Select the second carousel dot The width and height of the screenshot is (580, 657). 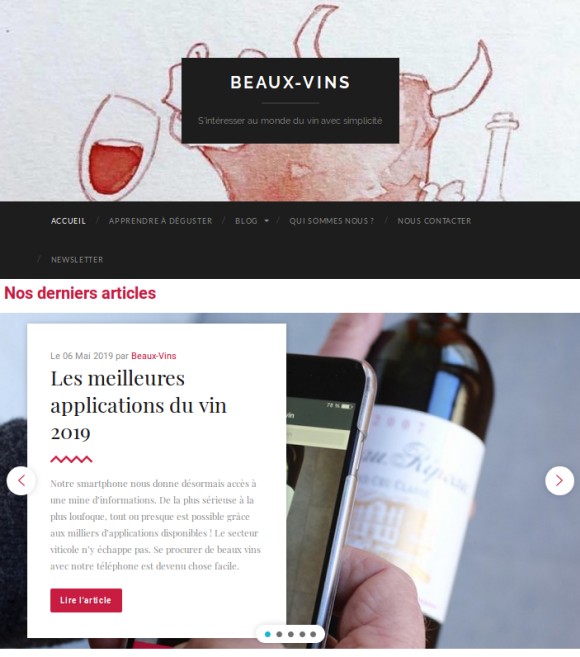pyautogui.click(x=279, y=634)
